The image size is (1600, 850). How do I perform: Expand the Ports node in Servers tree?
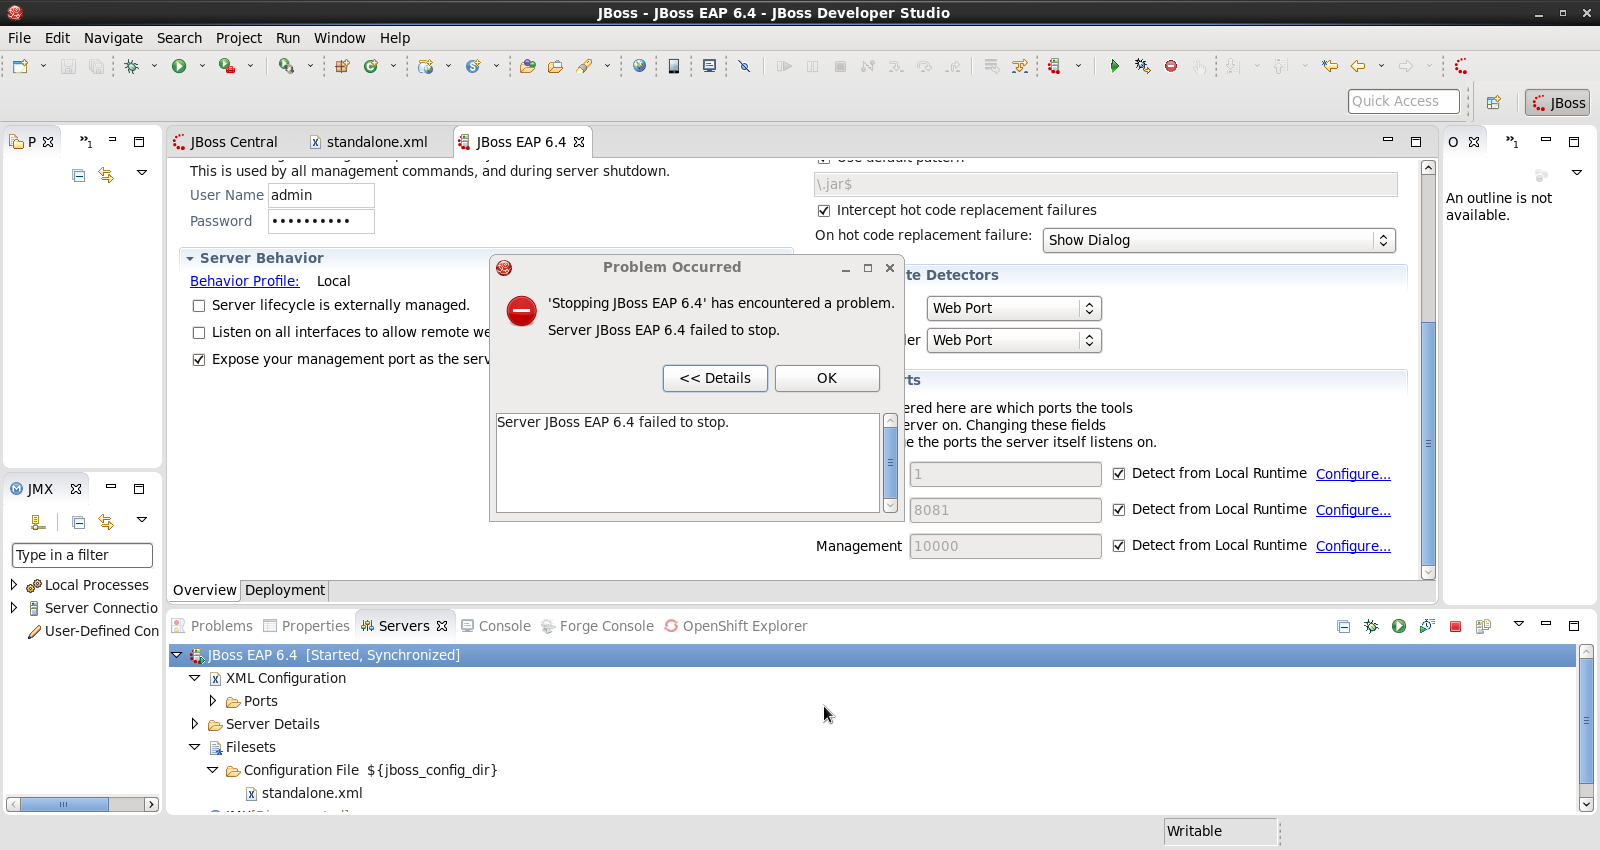pos(213,701)
